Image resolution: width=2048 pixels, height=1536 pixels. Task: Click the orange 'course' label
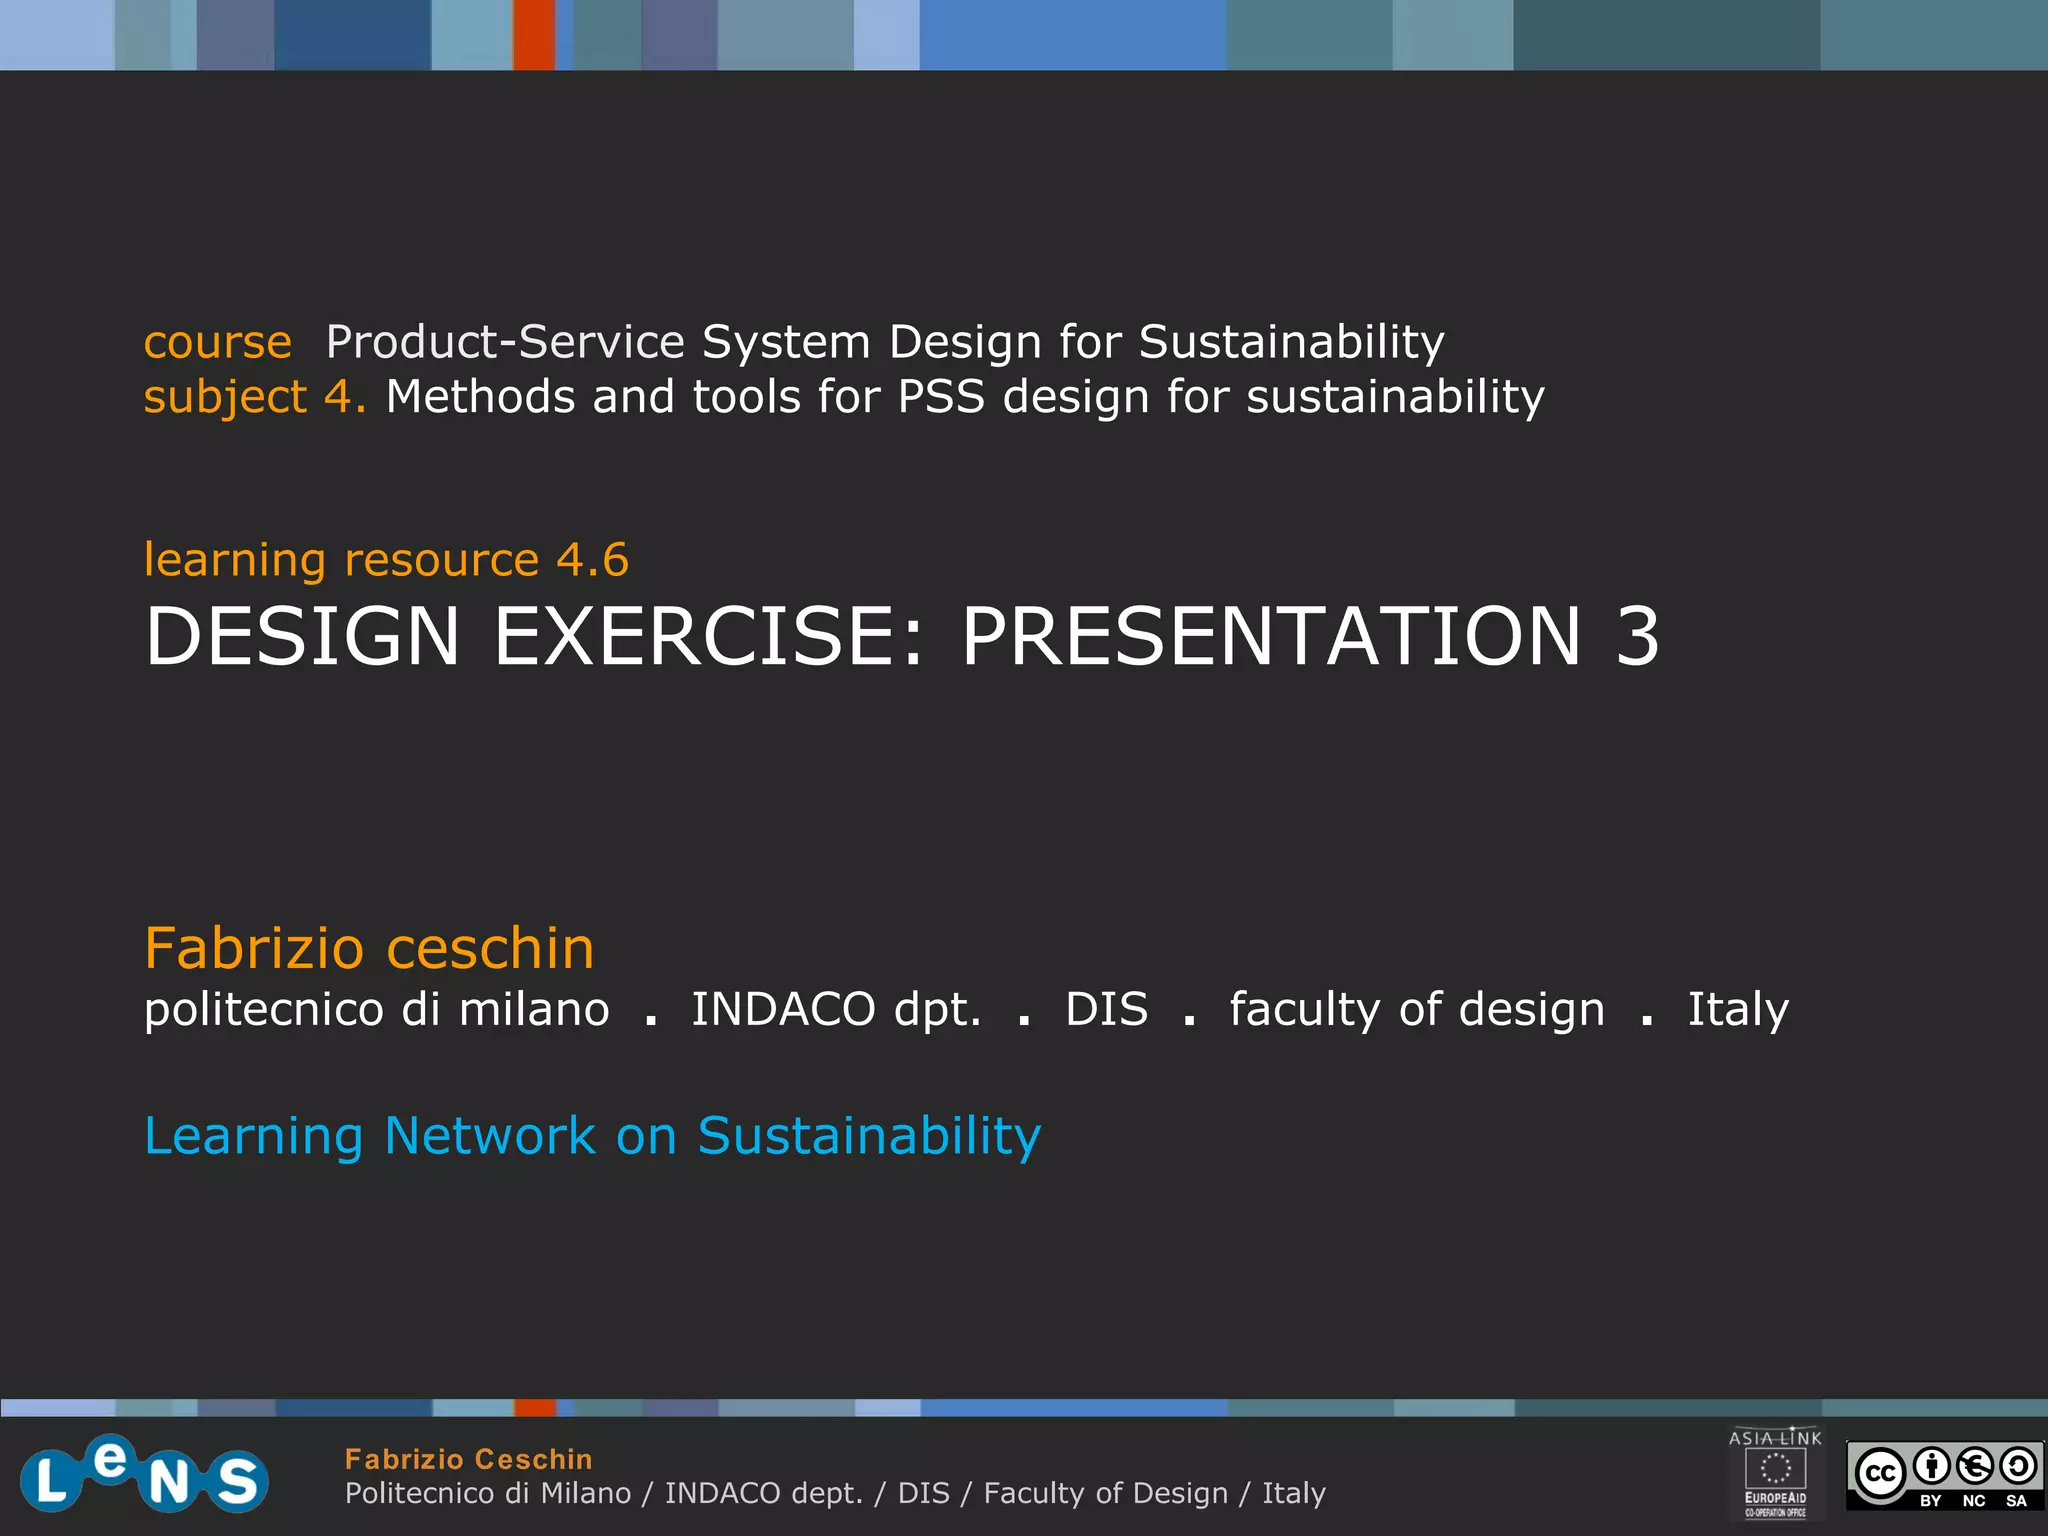(x=217, y=342)
